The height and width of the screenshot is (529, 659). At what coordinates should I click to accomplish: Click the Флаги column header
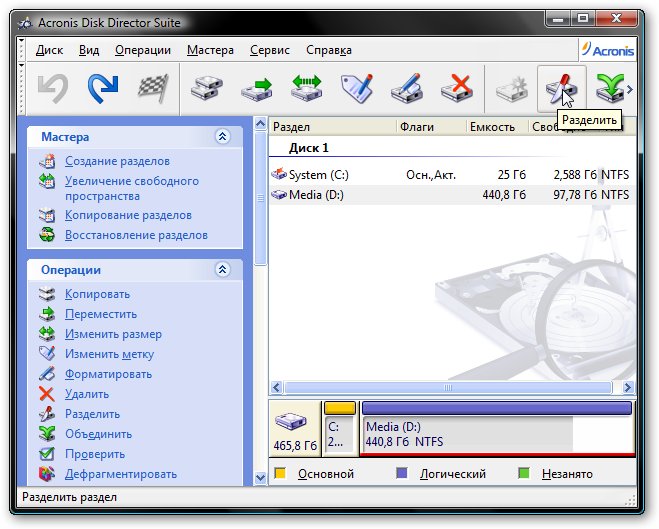tap(431, 126)
